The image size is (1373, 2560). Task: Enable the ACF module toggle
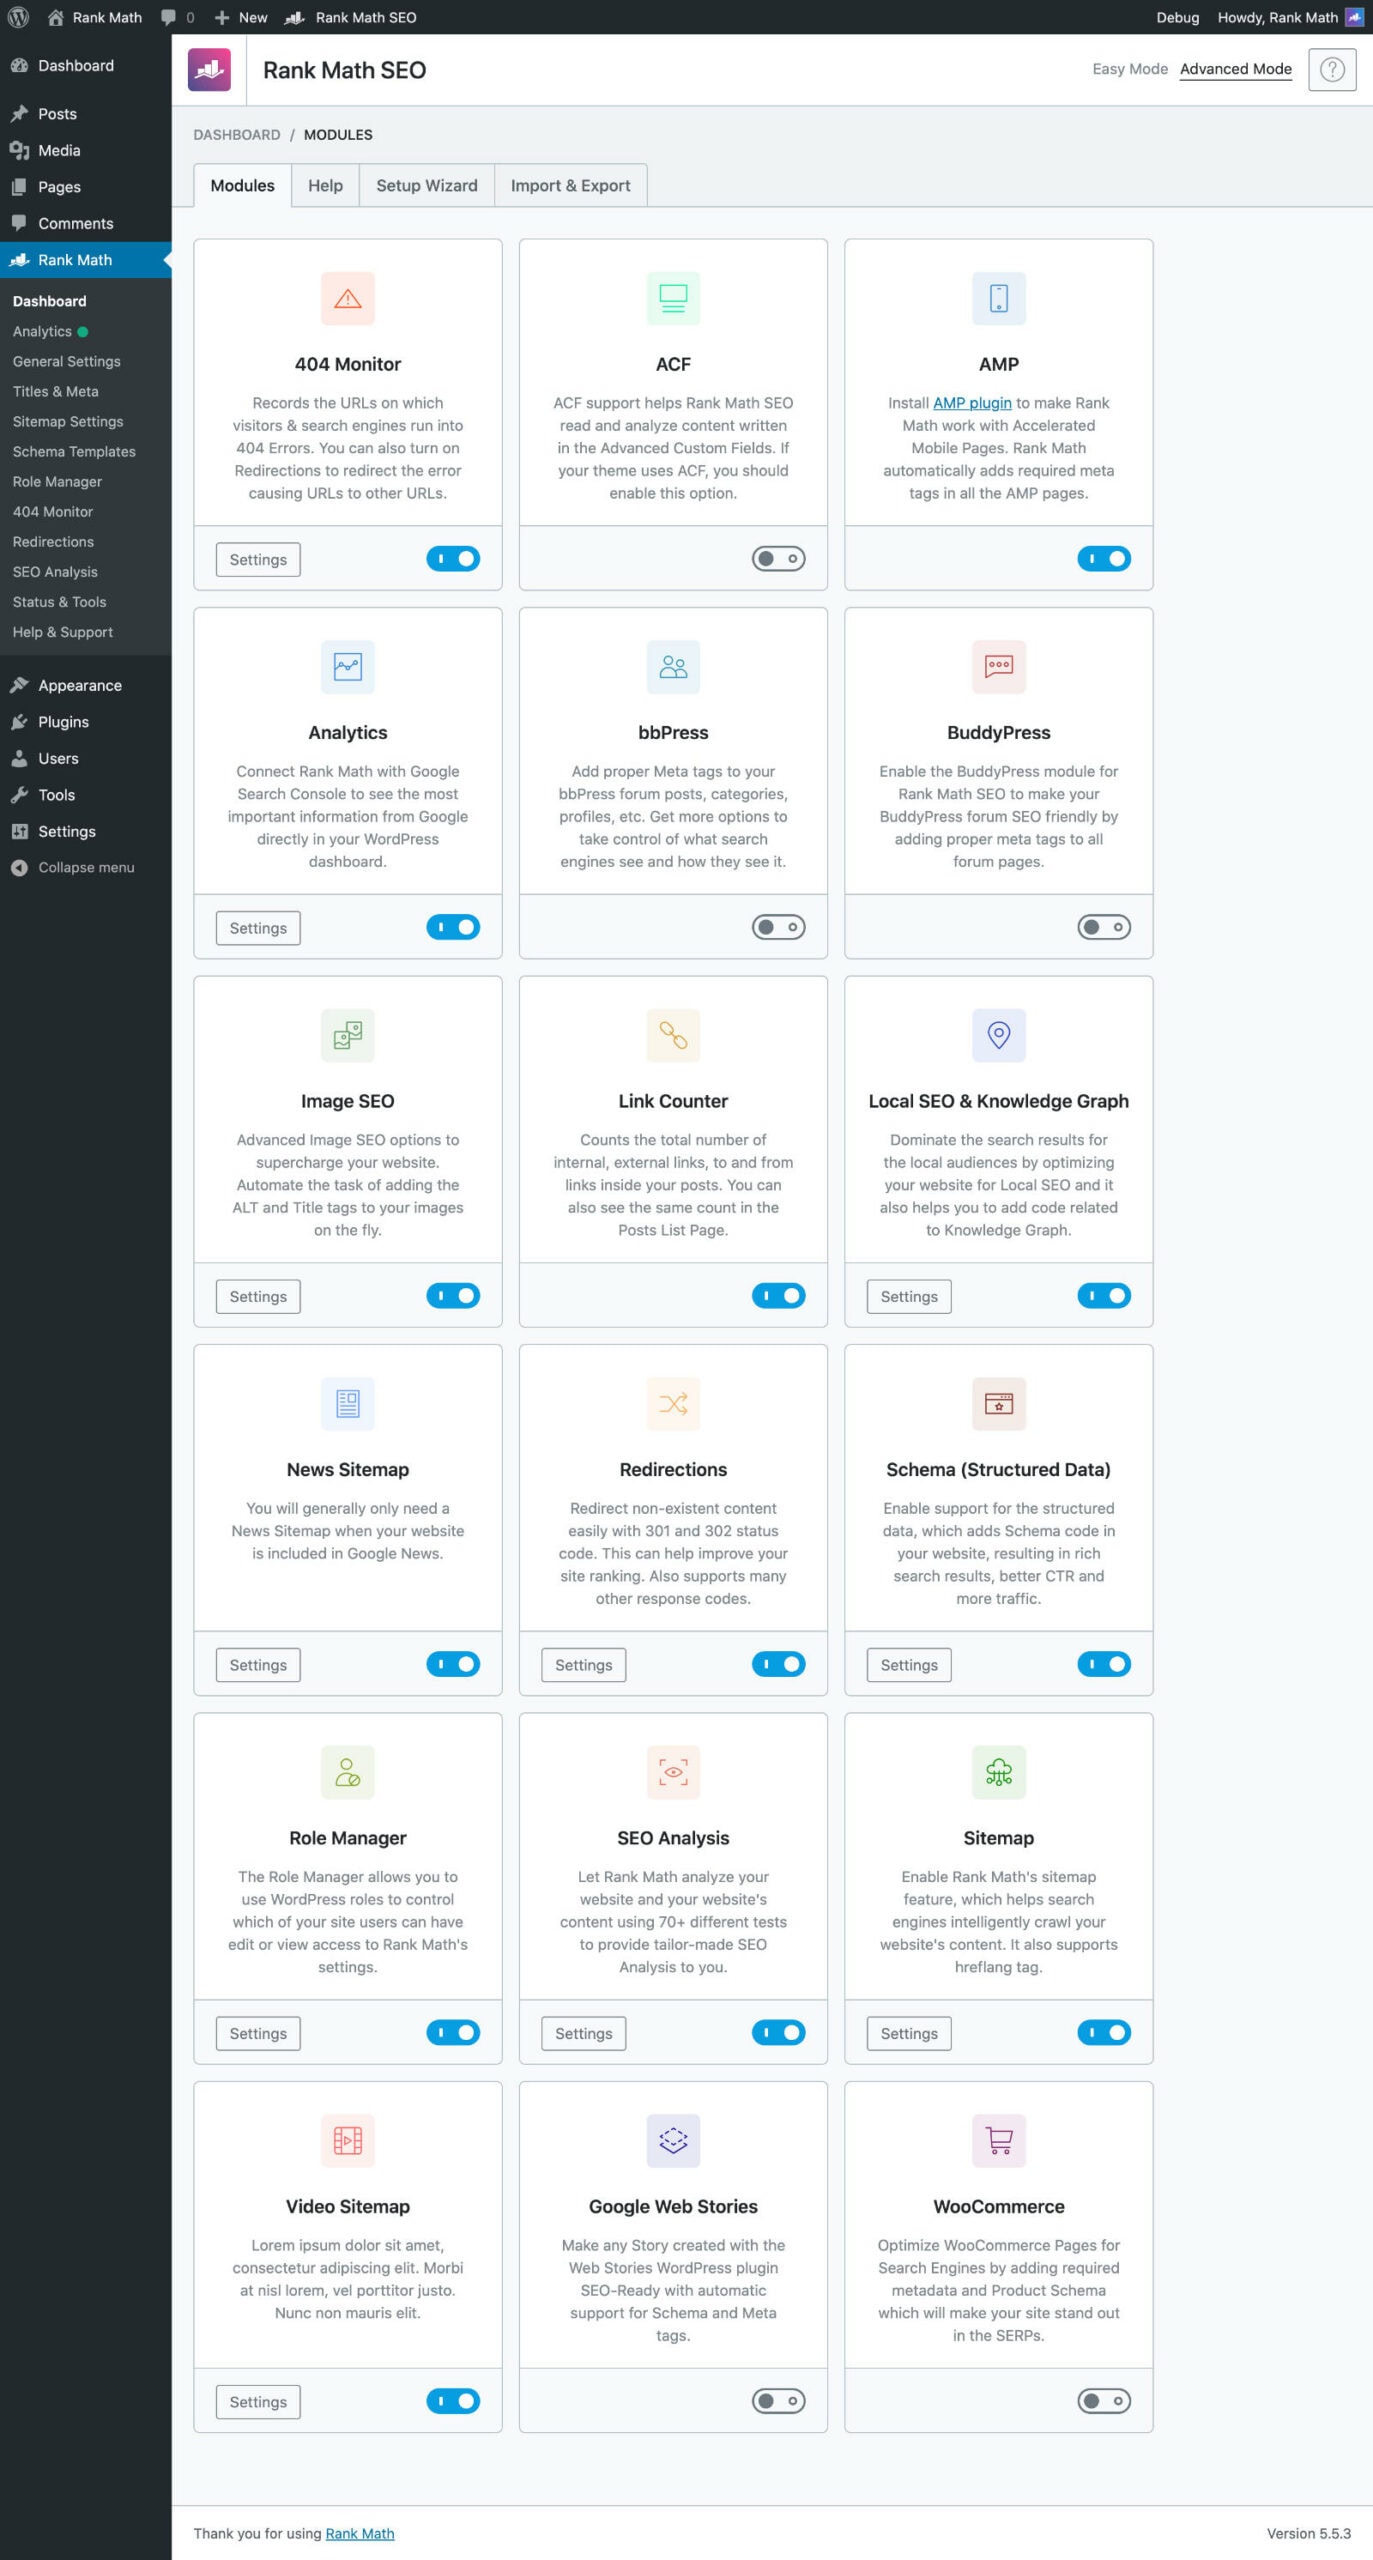778,558
